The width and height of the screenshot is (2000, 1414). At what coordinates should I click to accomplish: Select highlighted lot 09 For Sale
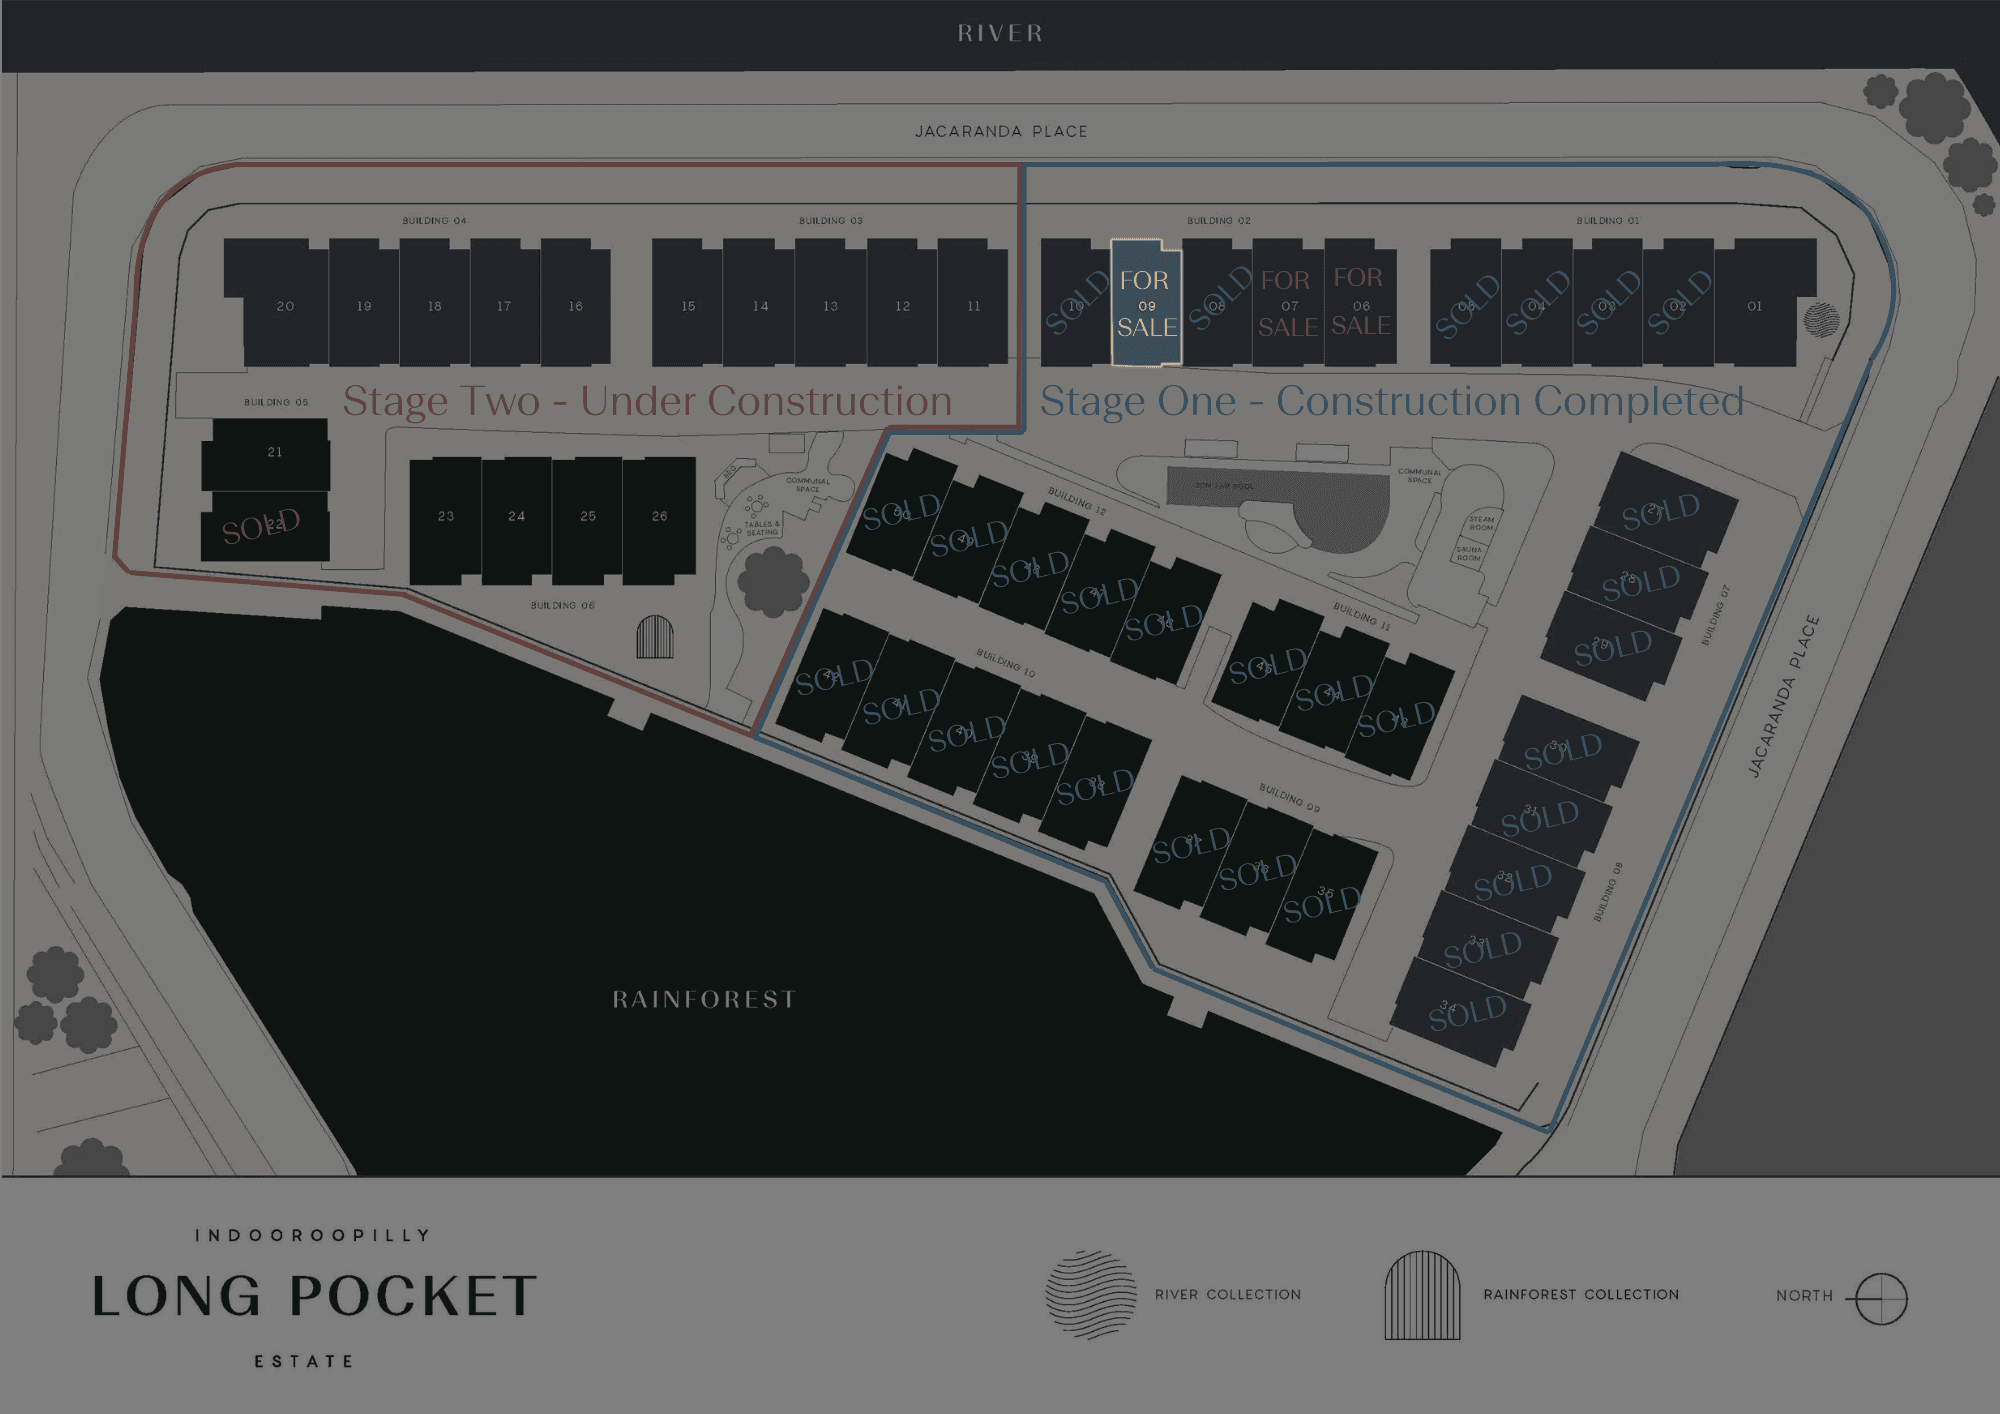click(x=1147, y=303)
